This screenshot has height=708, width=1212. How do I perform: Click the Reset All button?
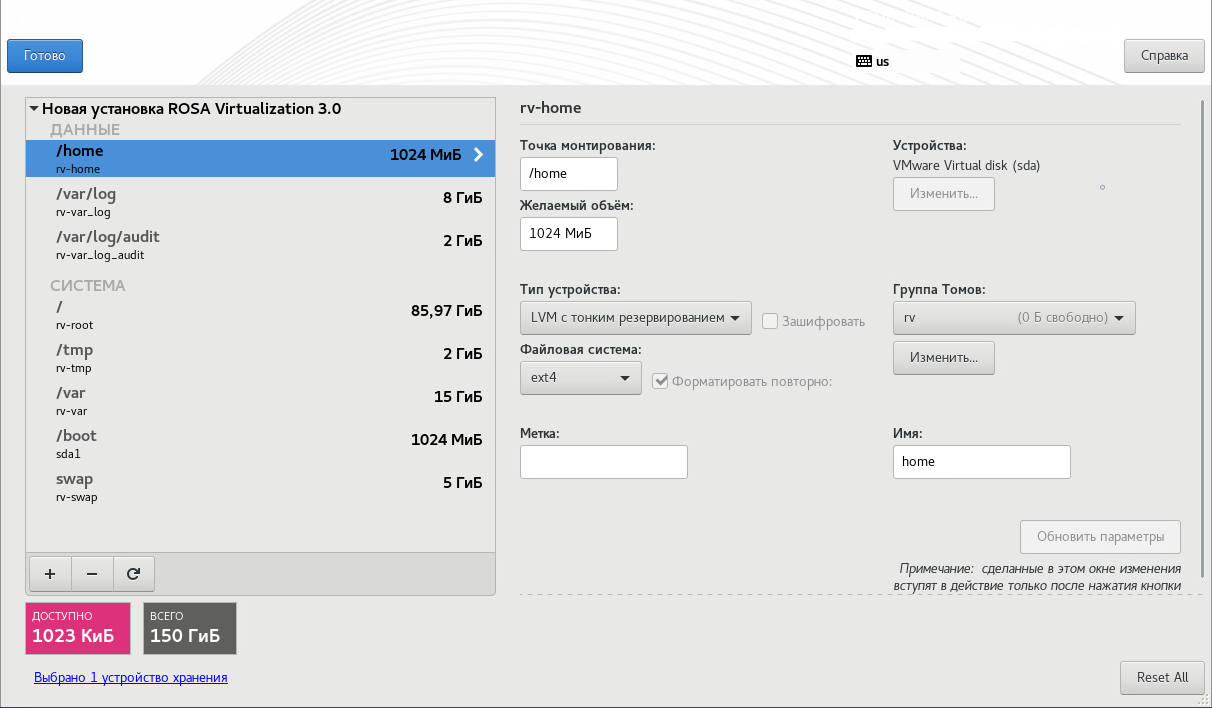coord(1162,677)
